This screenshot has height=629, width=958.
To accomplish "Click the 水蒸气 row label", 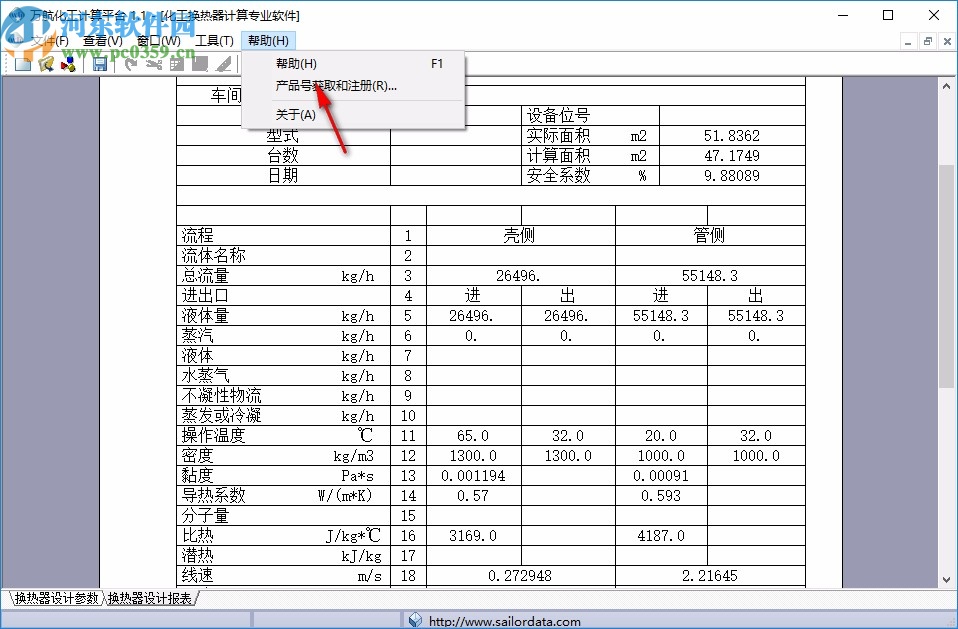I will click(x=205, y=376).
